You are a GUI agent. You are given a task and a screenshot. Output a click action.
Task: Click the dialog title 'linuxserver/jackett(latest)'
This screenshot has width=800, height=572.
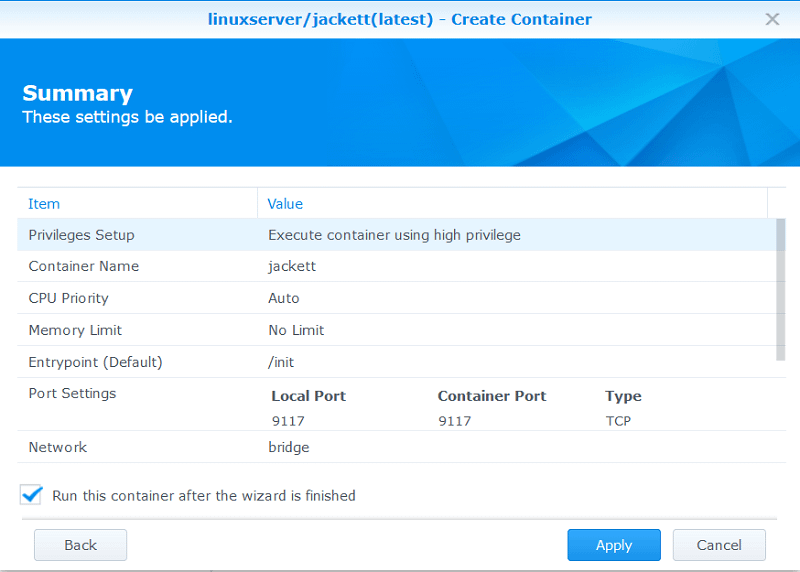point(320,19)
